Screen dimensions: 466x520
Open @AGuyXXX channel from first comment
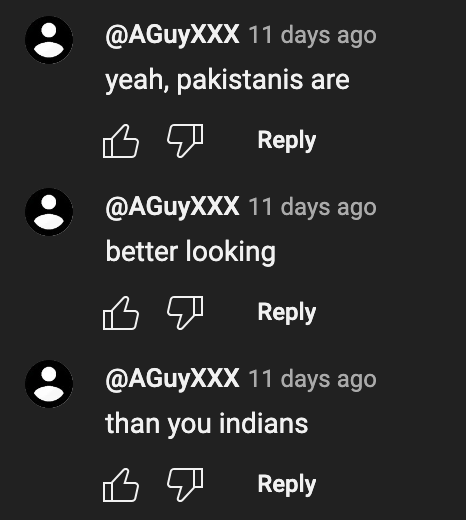point(172,35)
